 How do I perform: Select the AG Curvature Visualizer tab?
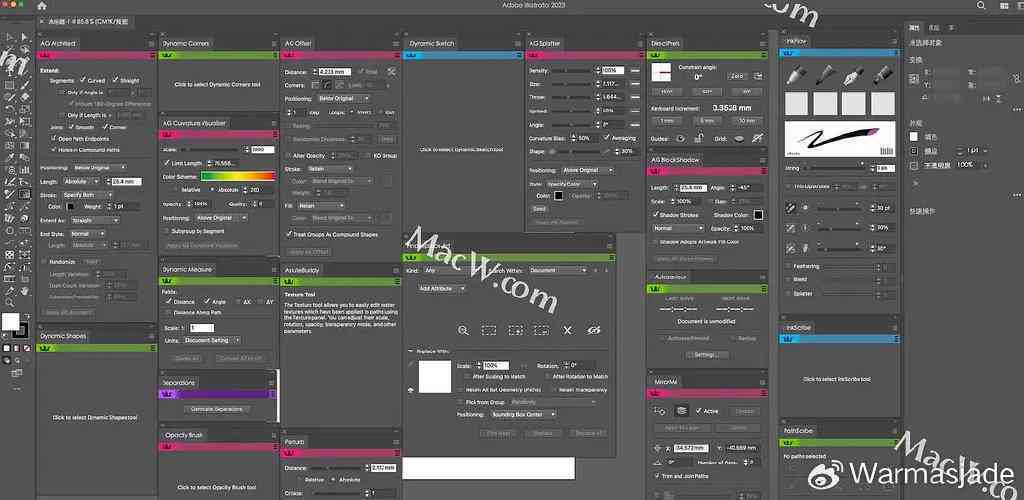194,123
